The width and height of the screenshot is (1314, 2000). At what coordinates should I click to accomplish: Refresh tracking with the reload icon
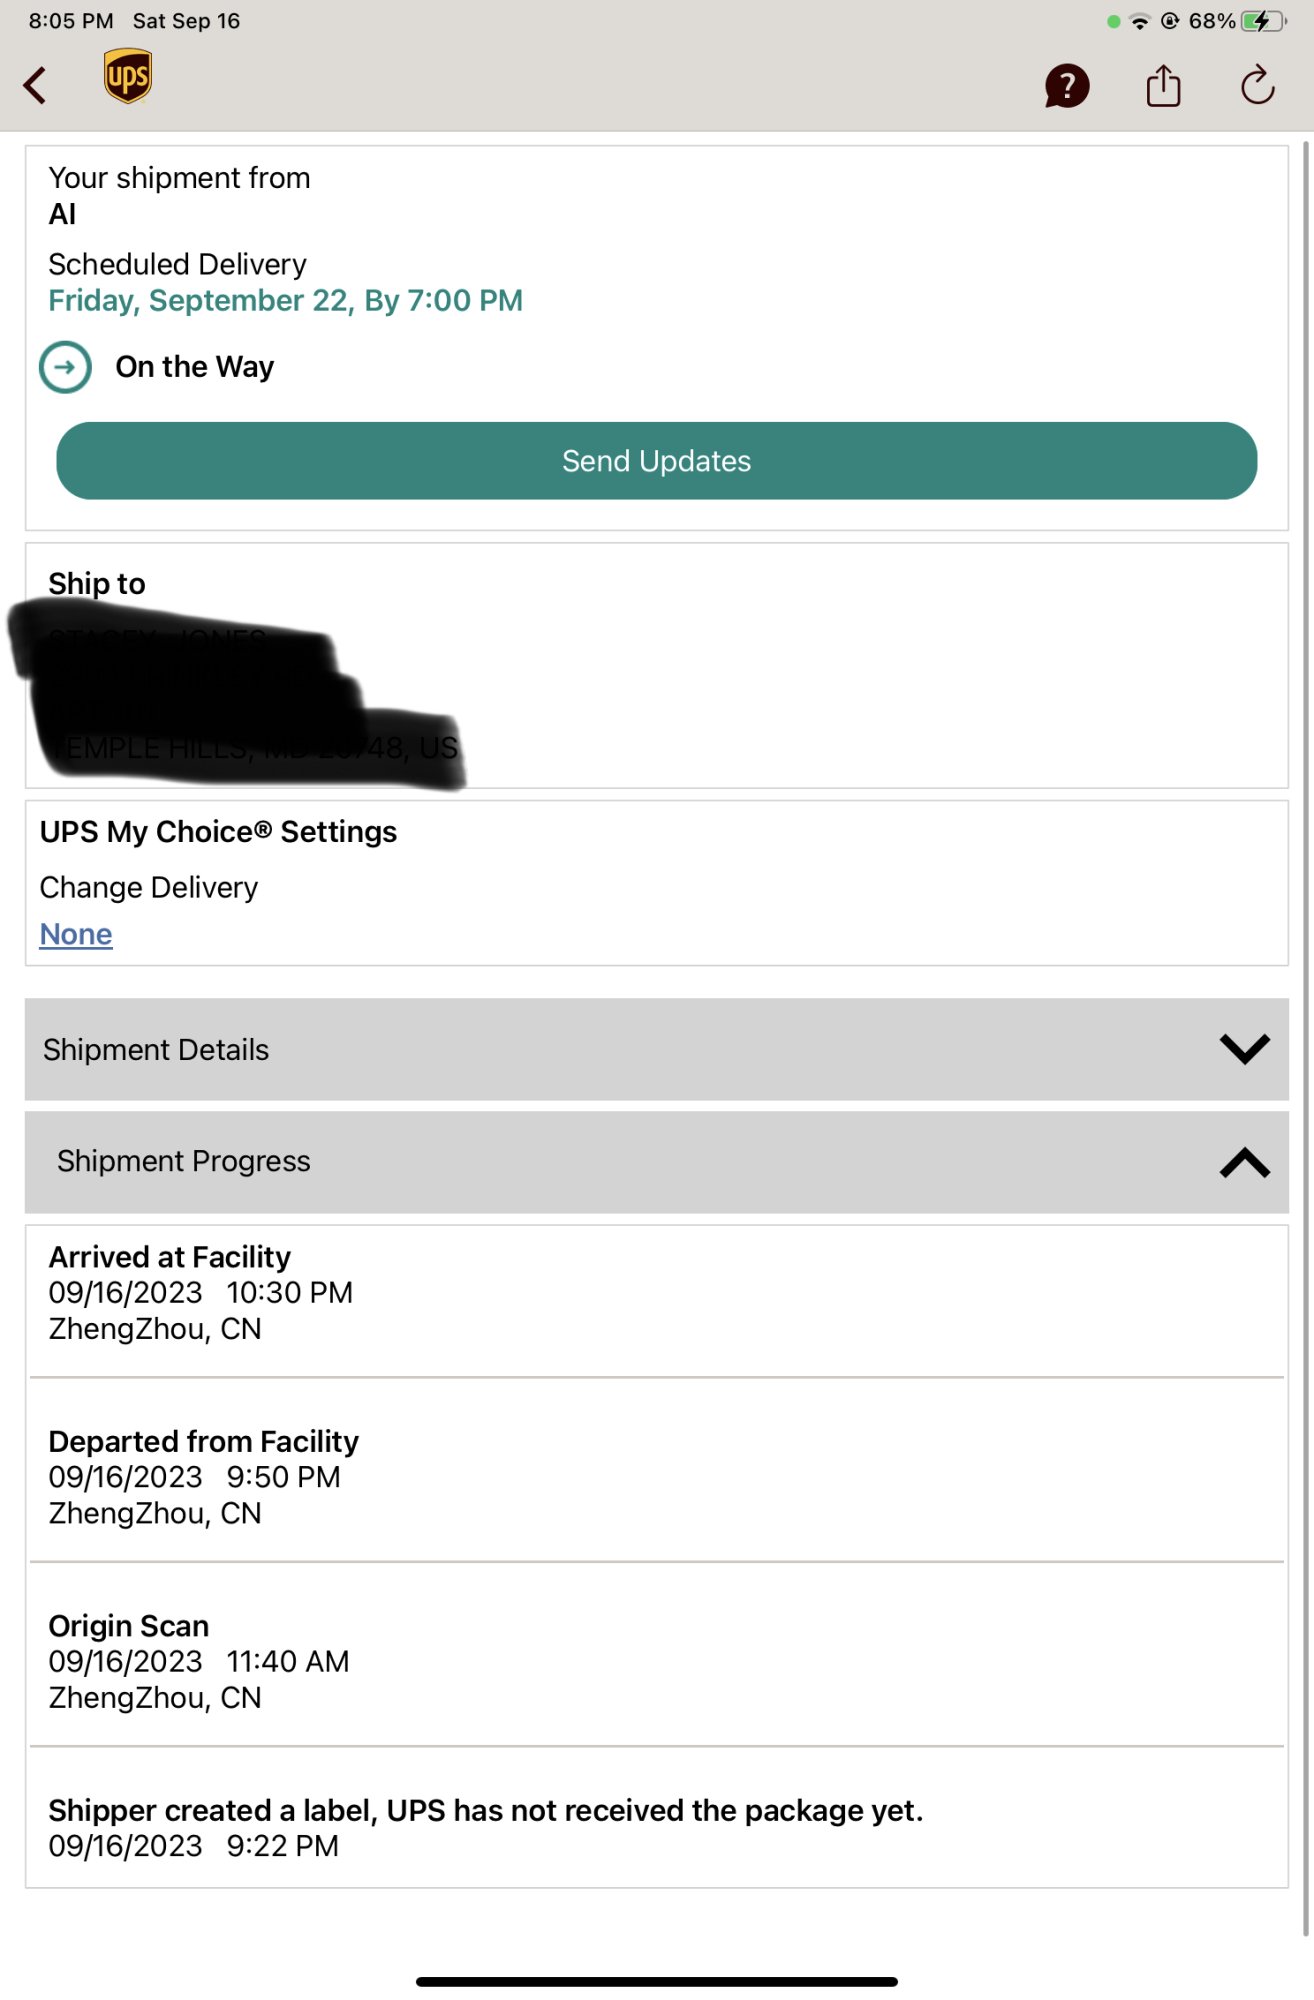tap(1257, 85)
